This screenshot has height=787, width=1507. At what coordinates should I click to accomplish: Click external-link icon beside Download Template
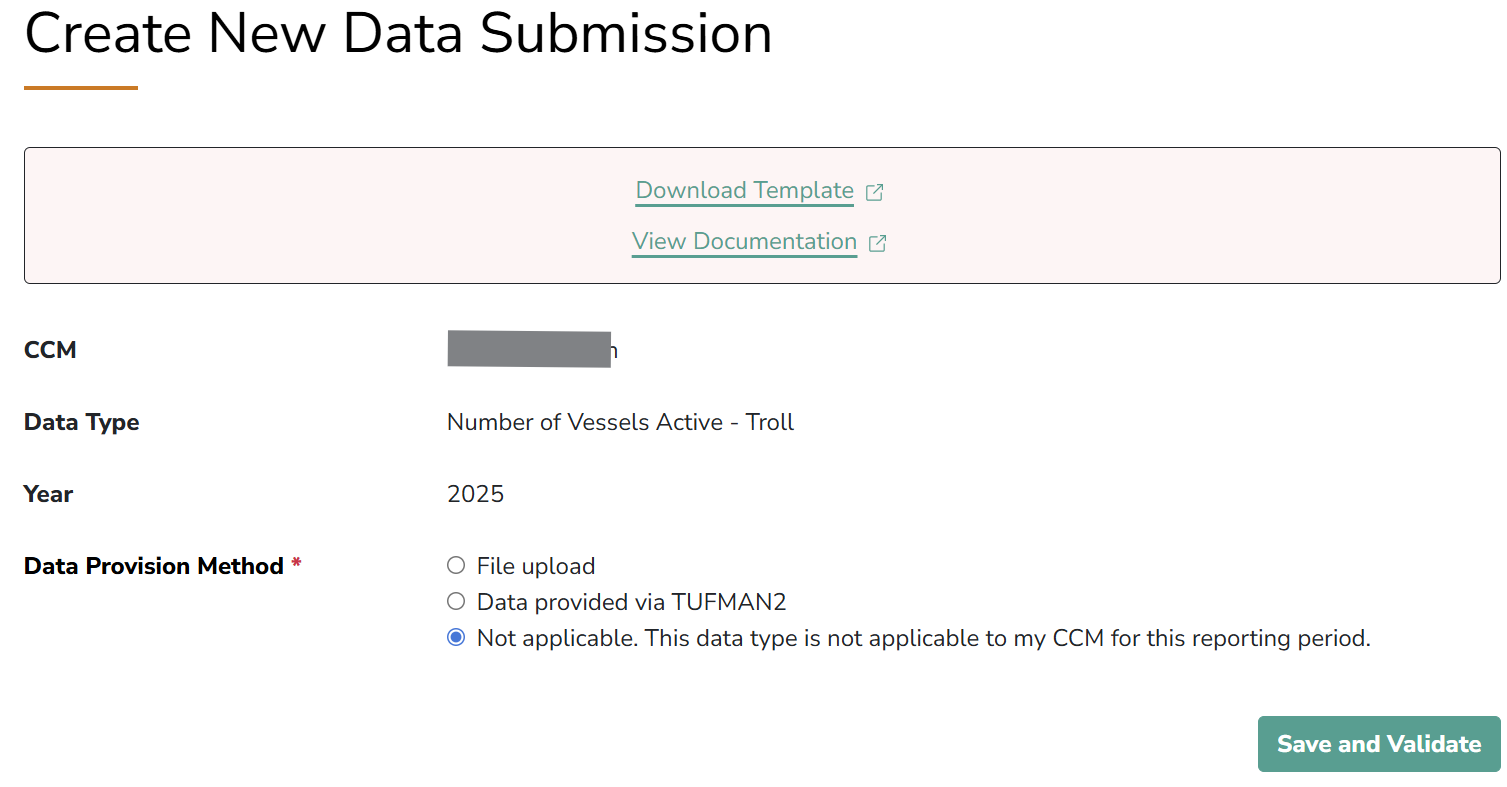pos(874,192)
